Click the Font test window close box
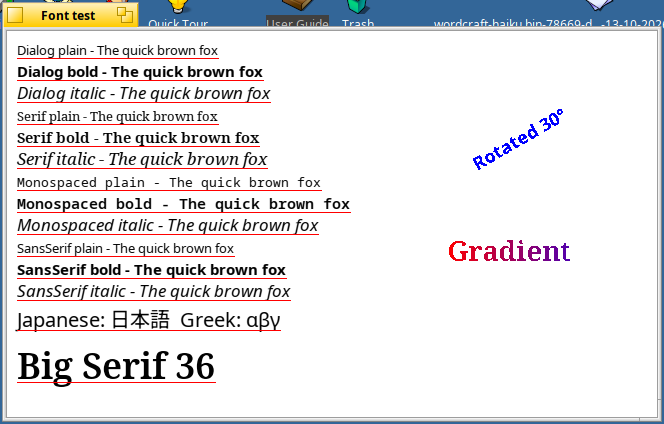 (x=15, y=16)
